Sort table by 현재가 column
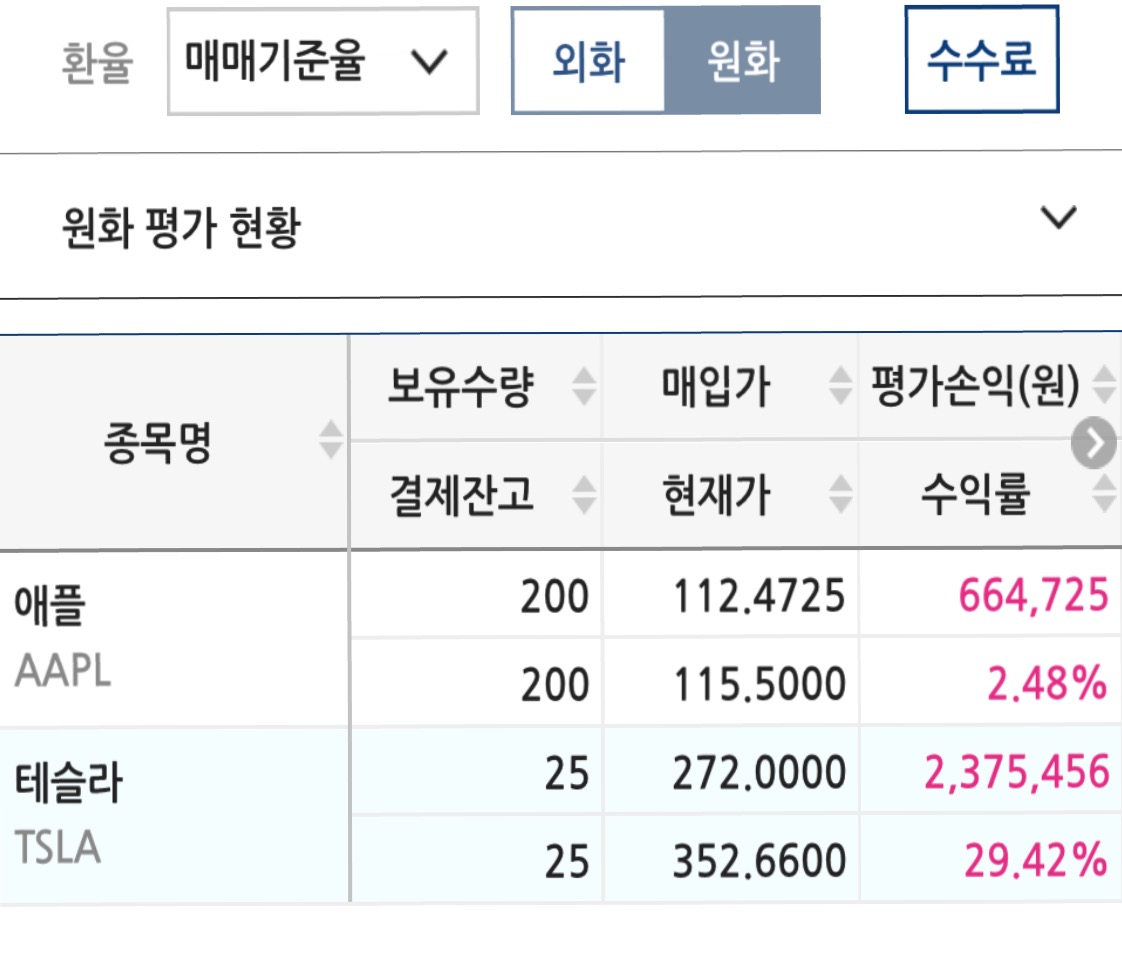Viewport: 1122px width, 960px height. [x=840, y=494]
